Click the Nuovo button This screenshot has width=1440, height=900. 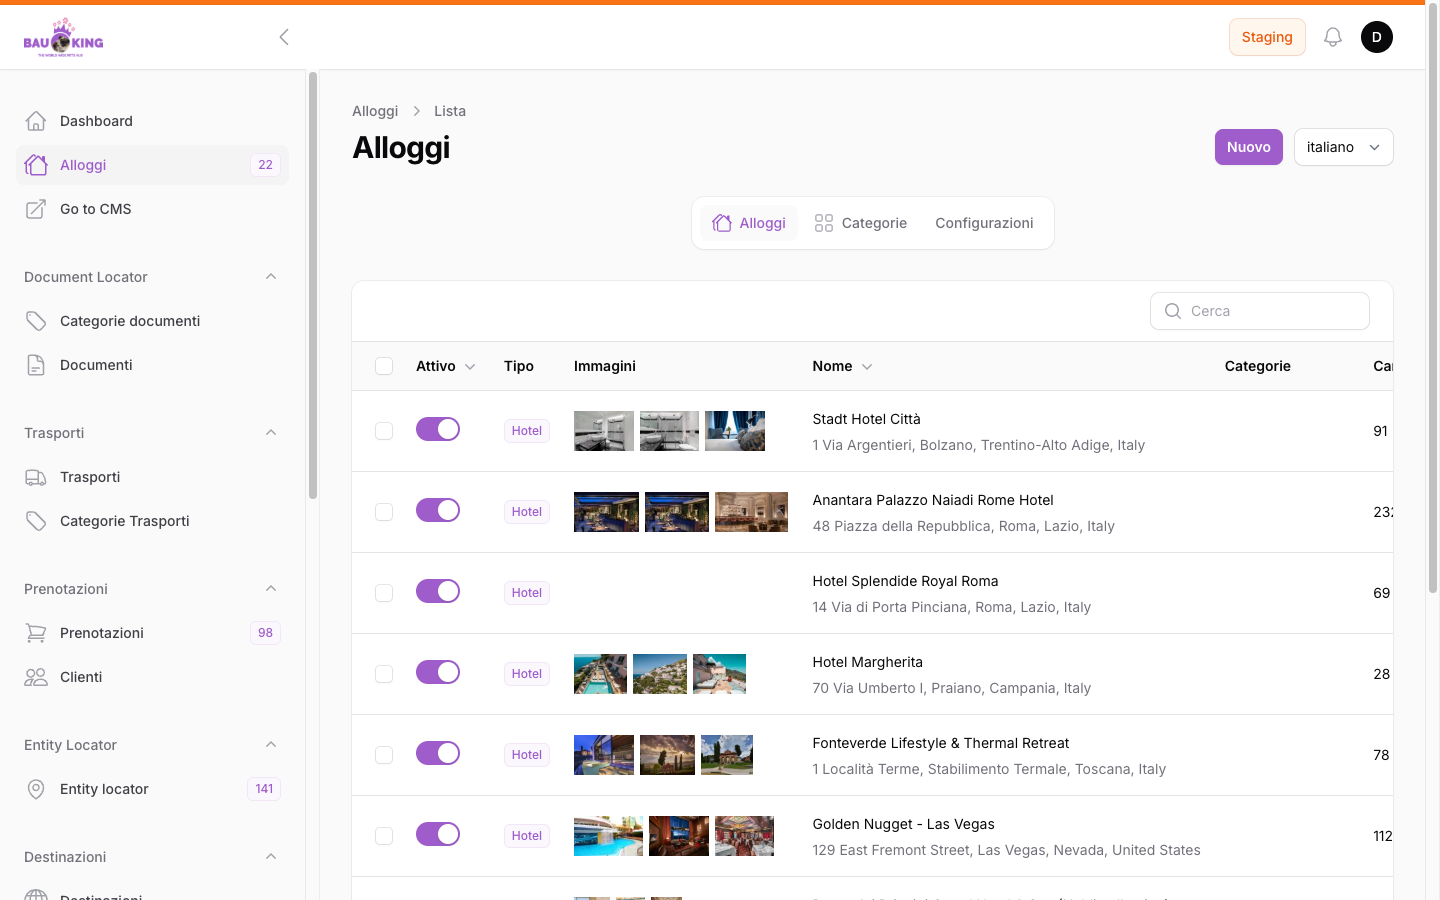pos(1249,147)
